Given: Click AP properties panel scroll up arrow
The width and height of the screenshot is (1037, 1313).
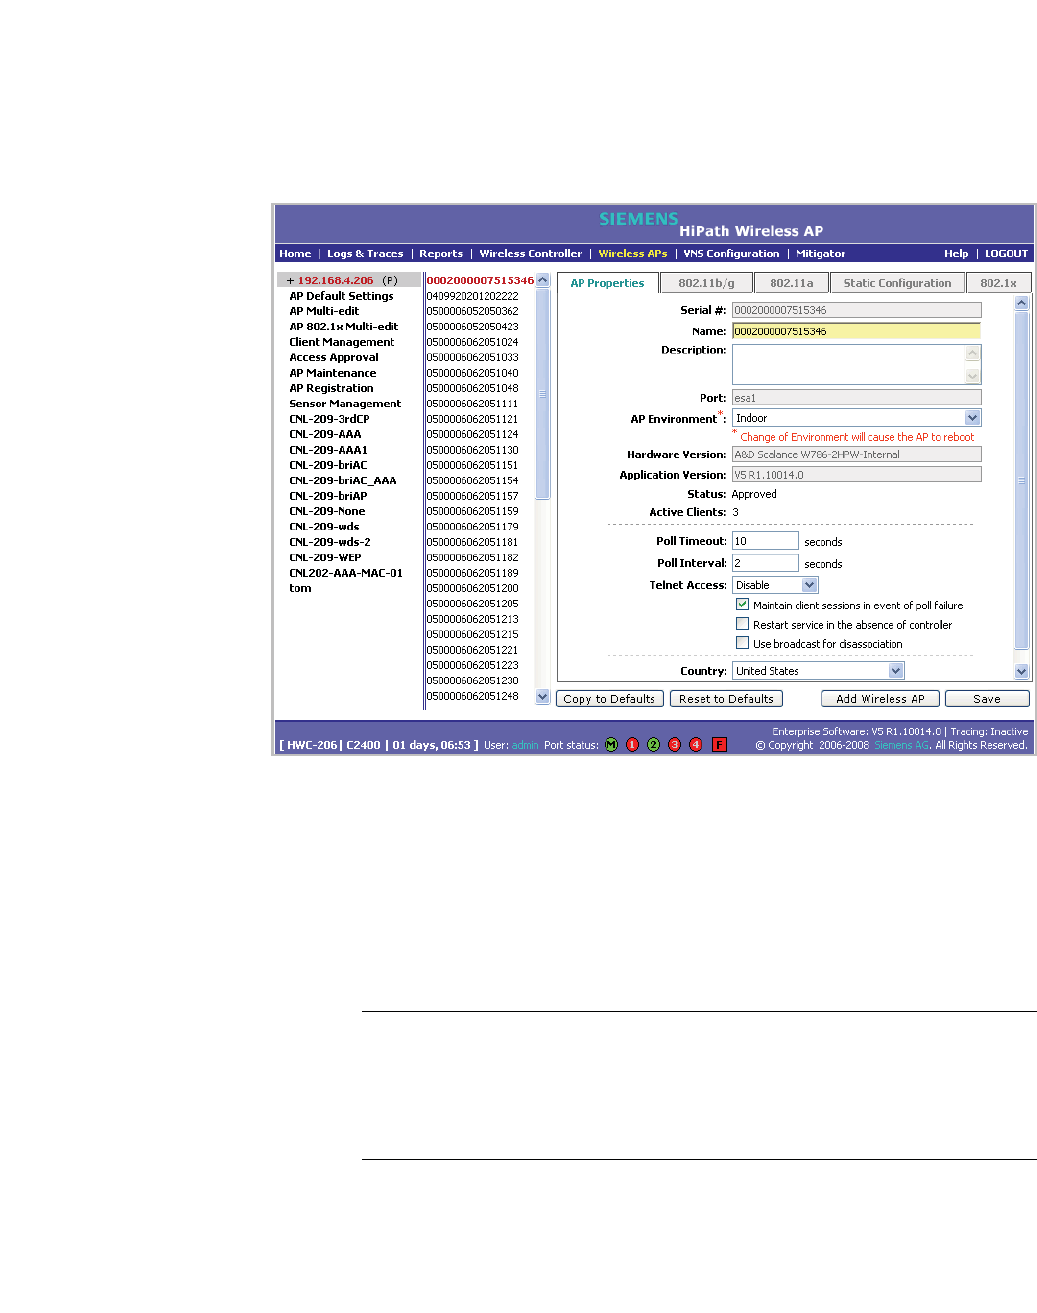Looking at the screenshot, I should 1021,303.
